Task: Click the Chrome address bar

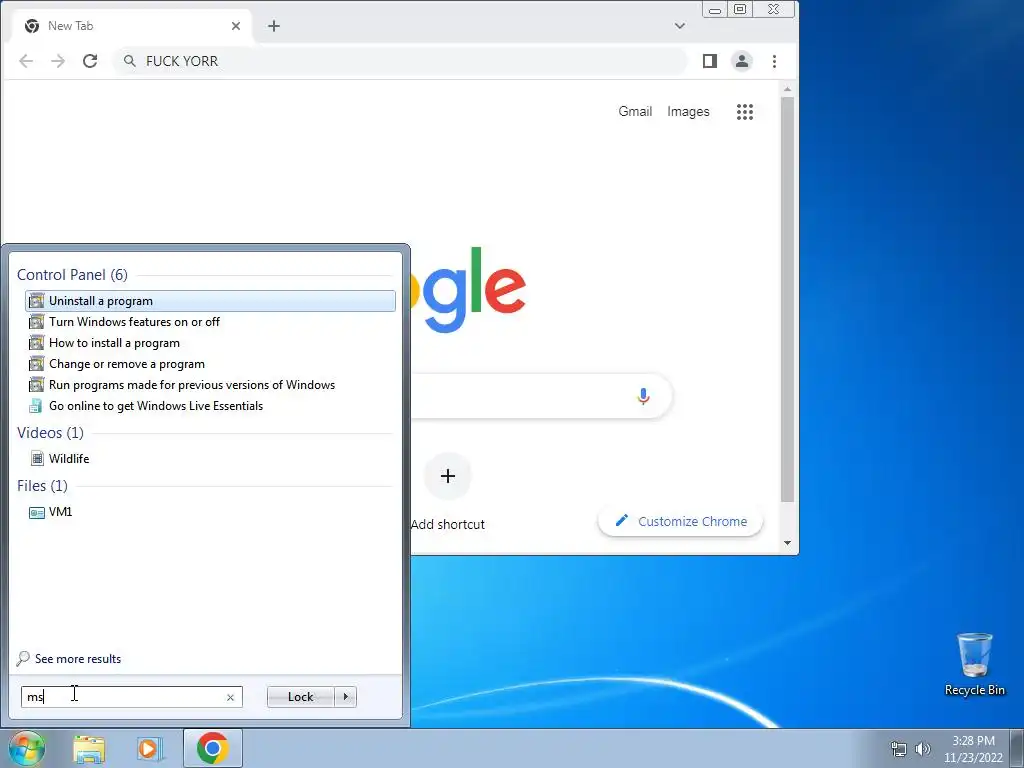Action: tap(401, 61)
